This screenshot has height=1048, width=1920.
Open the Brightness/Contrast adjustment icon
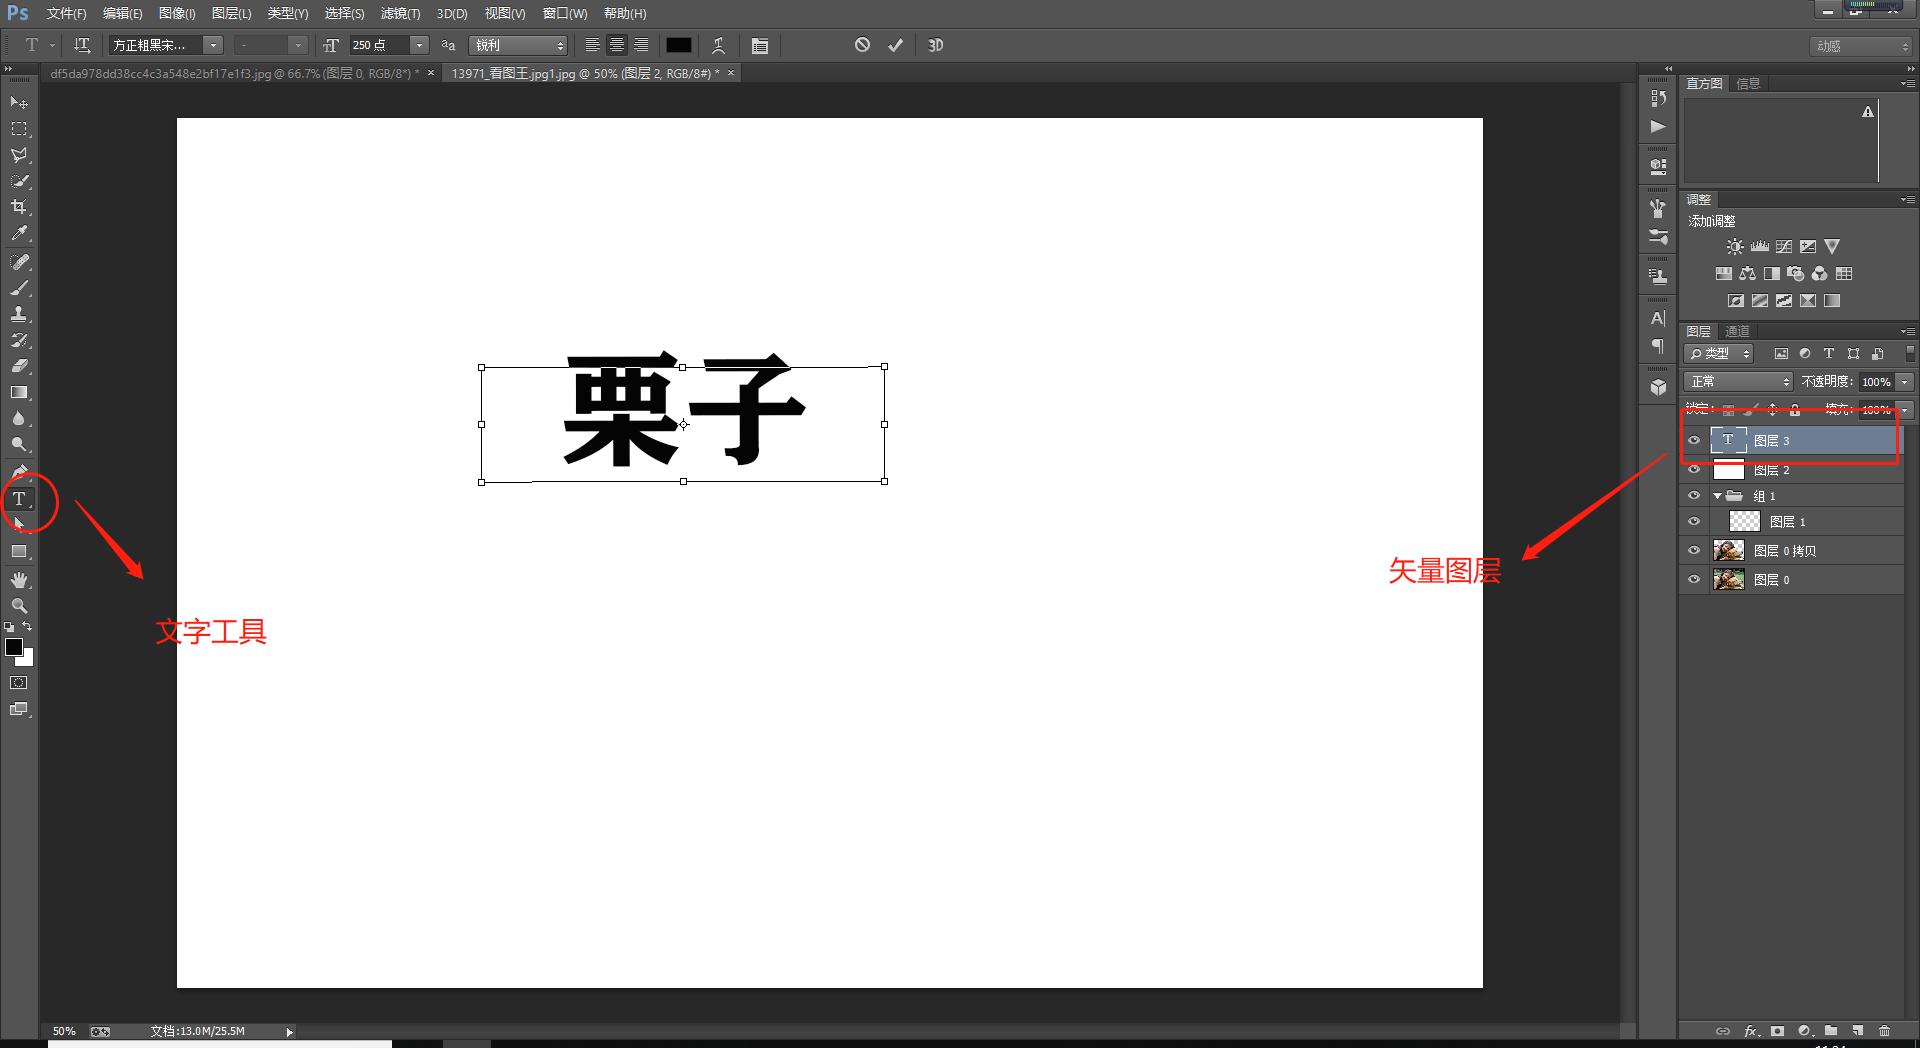(x=1735, y=246)
